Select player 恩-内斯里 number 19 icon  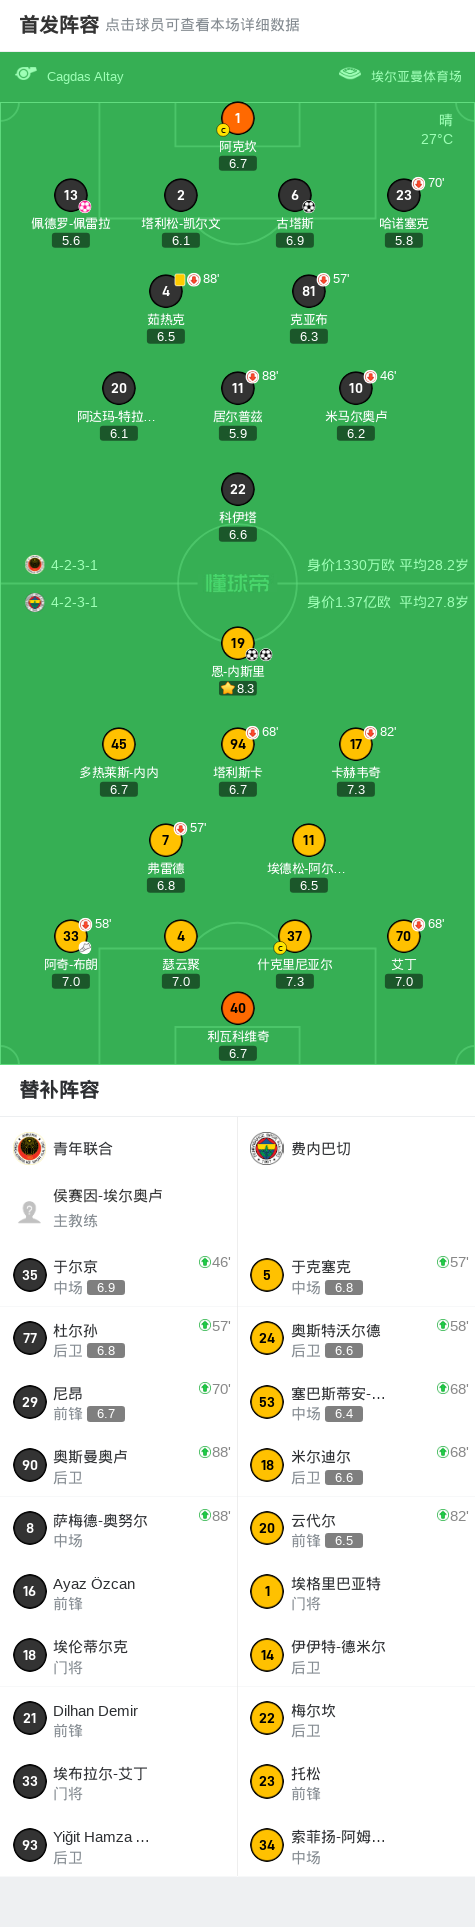[x=238, y=643]
